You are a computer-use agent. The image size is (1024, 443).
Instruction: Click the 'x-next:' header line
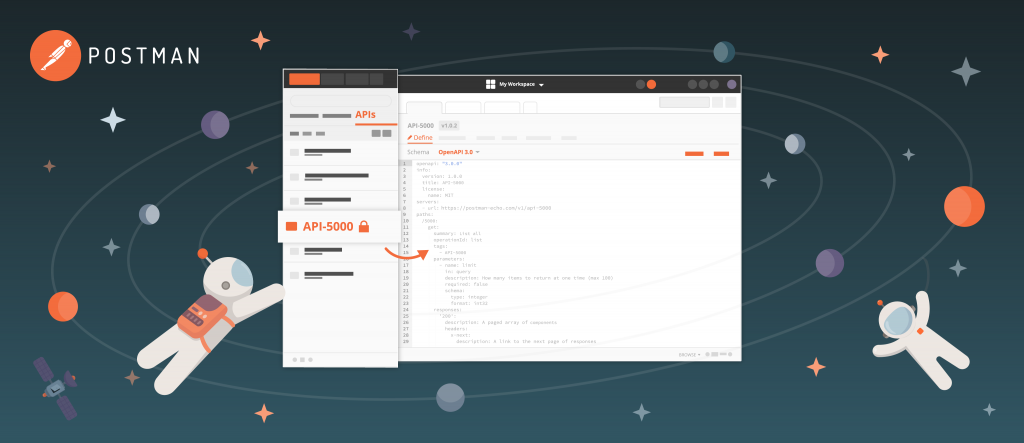click(x=460, y=335)
